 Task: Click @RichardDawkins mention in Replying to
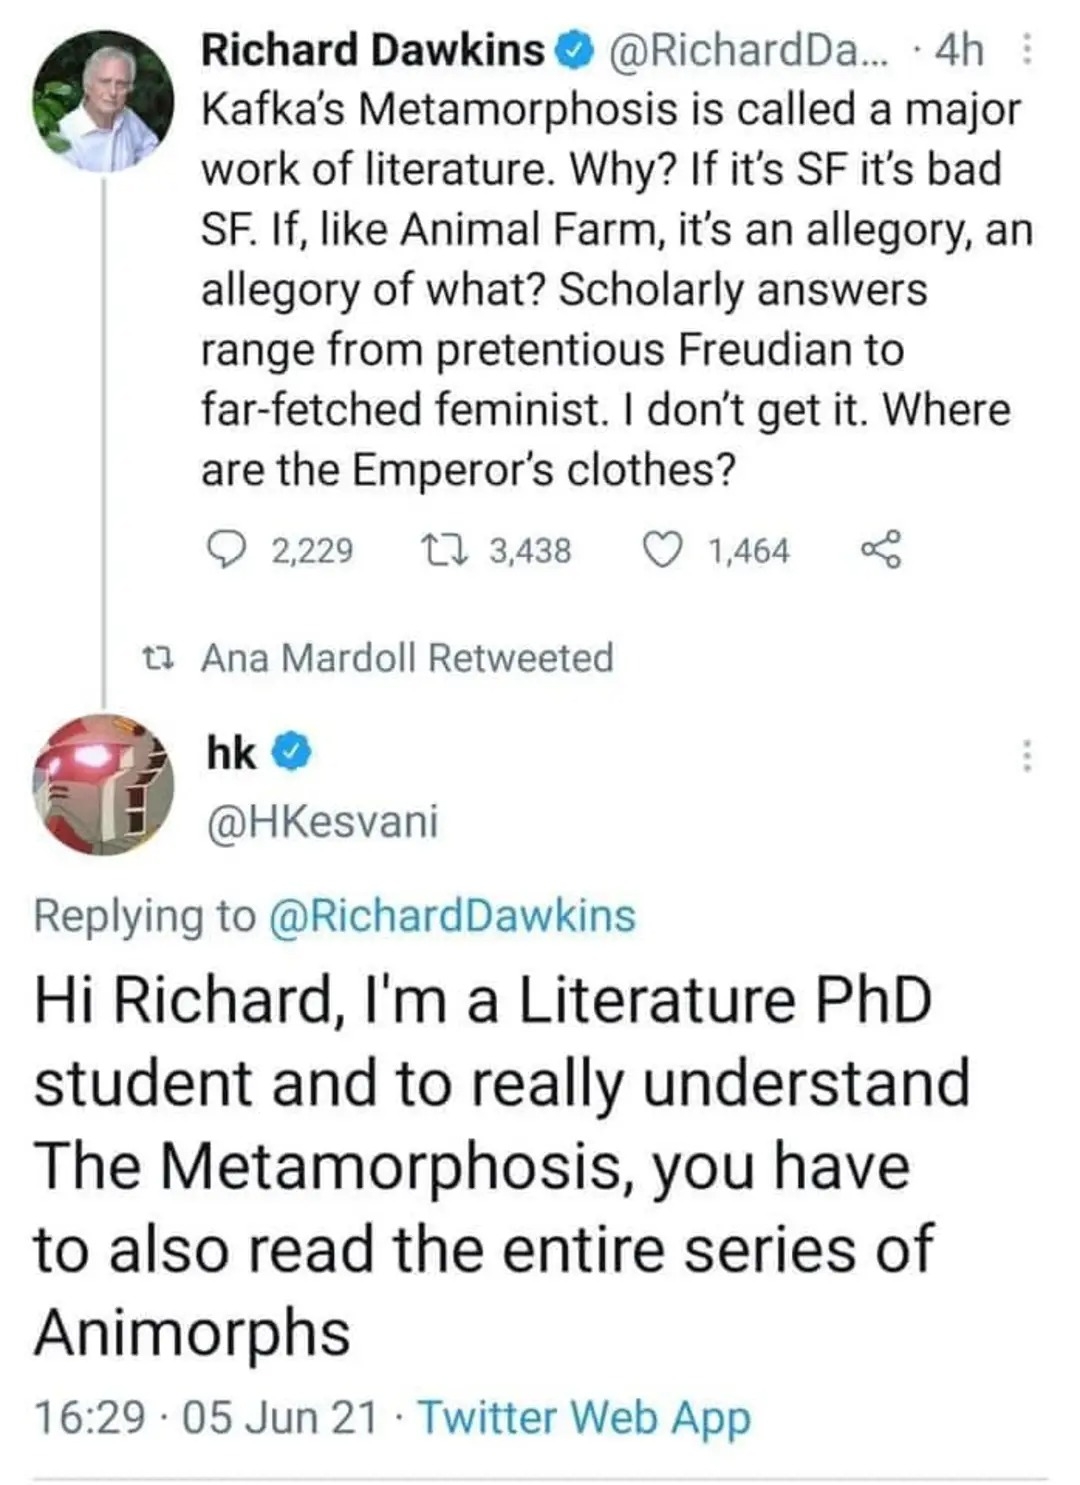(x=452, y=916)
